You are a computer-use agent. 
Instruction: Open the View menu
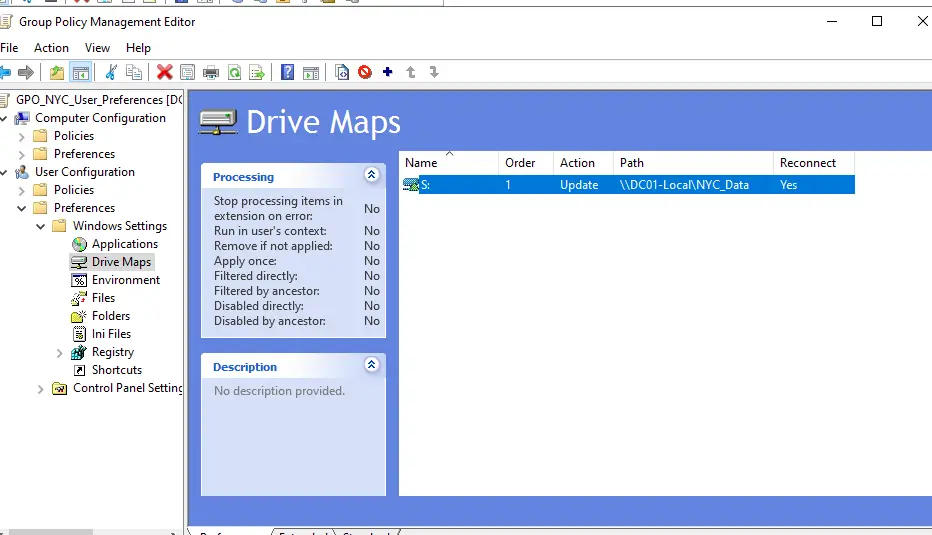click(97, 48)
